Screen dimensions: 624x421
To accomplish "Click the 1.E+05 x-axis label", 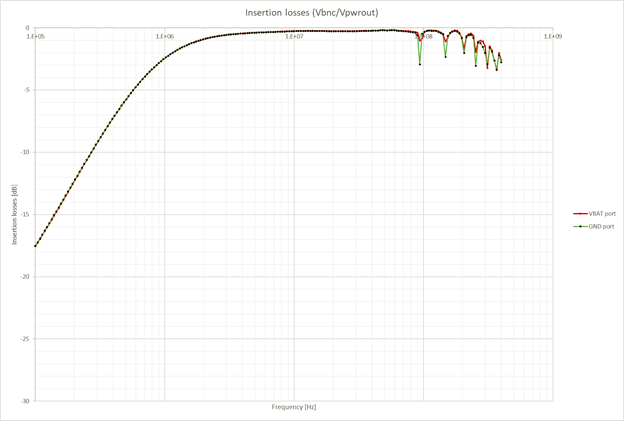I will [x=36, y=37].
